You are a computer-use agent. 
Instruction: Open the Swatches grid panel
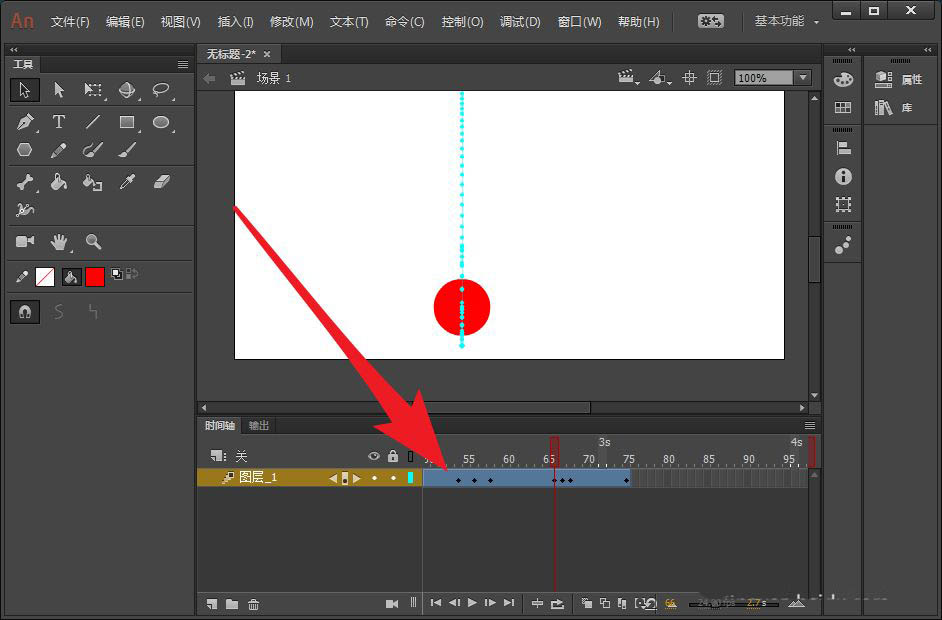tap(843, 108)
